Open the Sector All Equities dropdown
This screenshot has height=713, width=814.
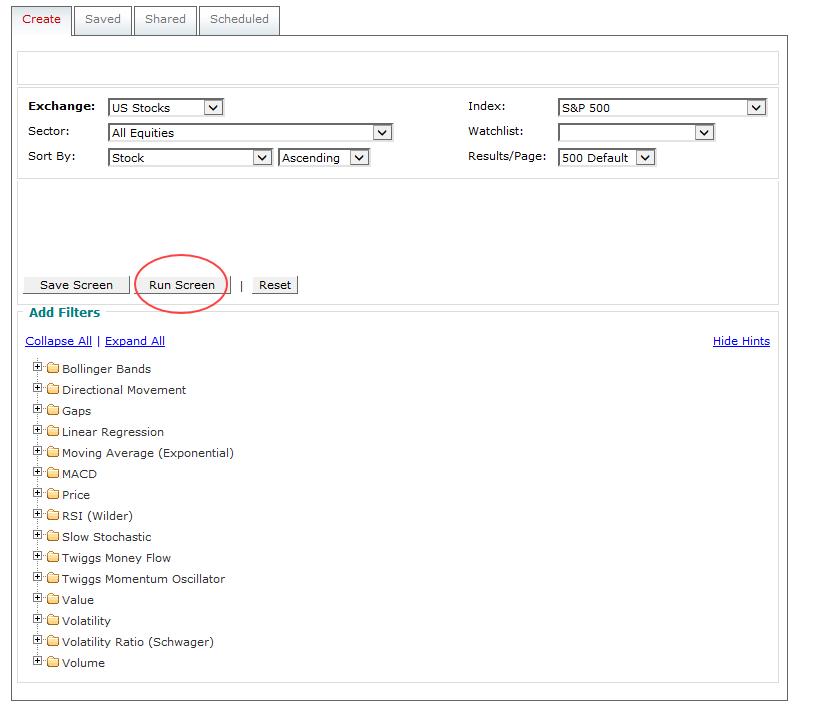click(x=249, y=133)
